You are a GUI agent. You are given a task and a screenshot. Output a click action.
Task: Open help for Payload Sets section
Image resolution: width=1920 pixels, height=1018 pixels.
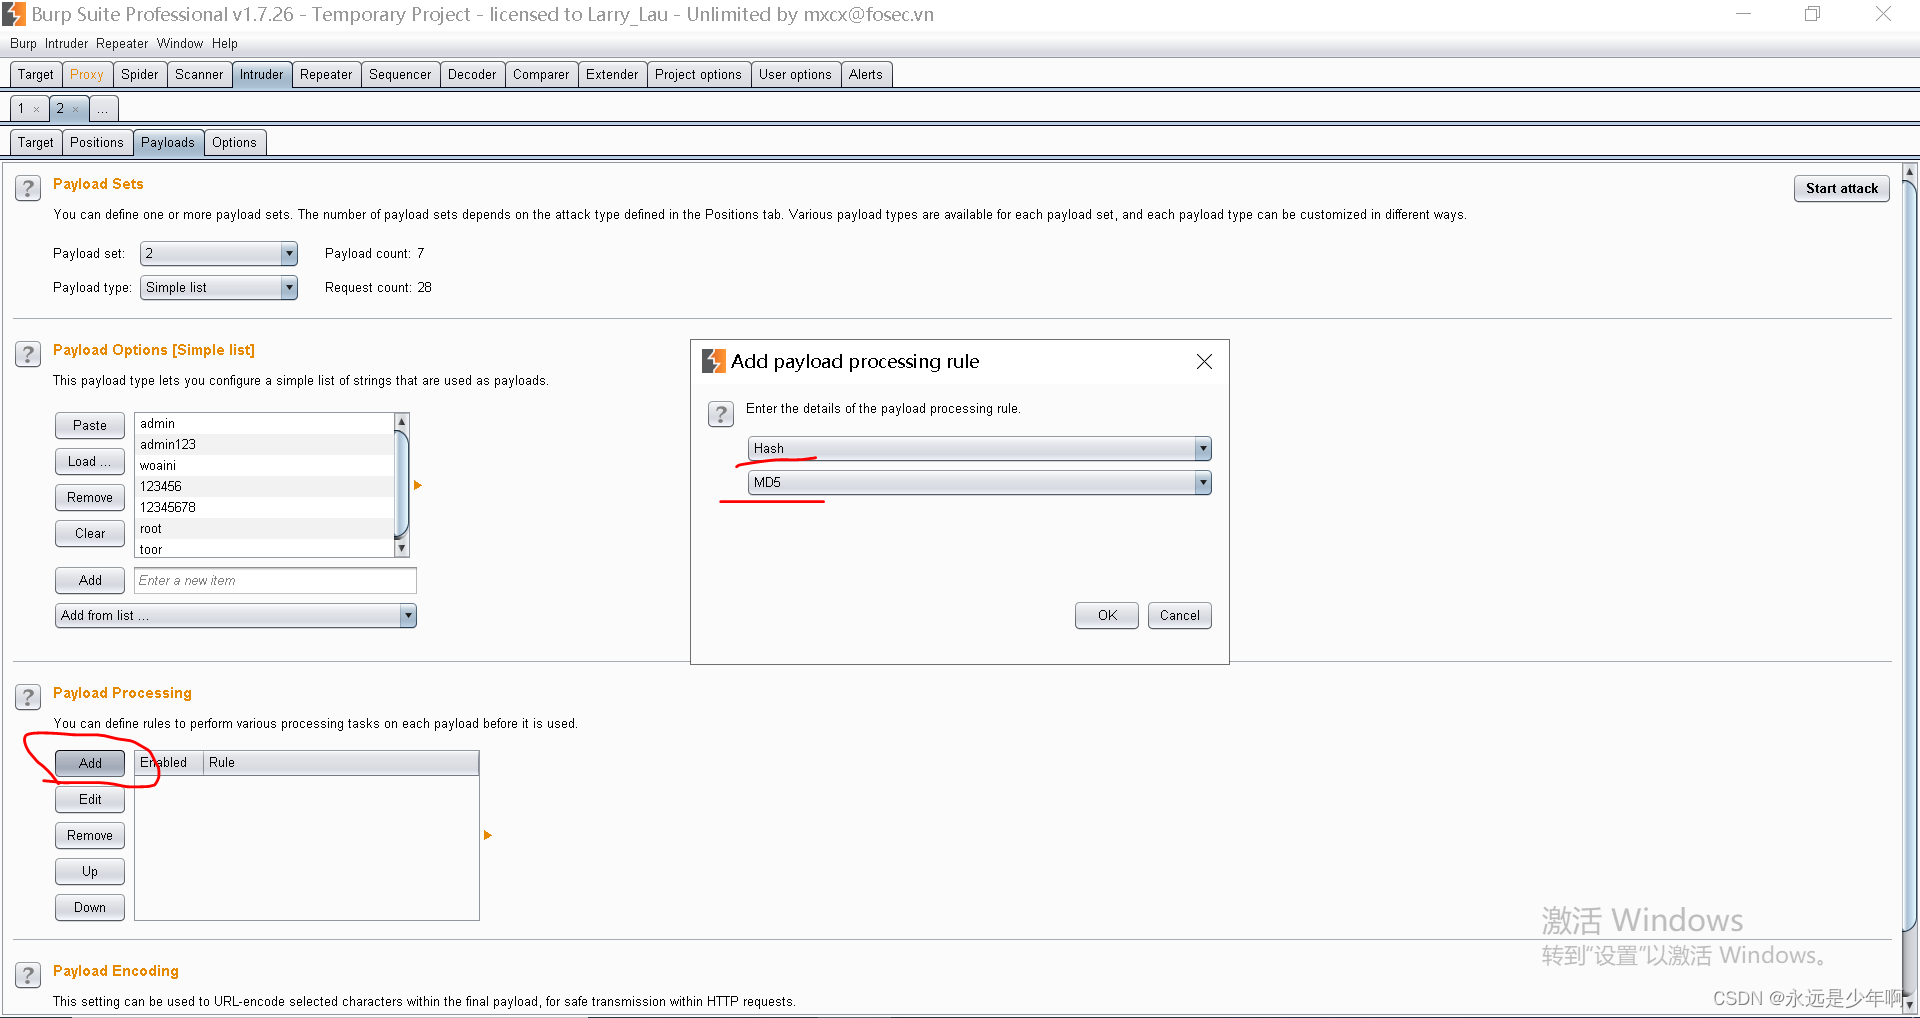[28, 188]
